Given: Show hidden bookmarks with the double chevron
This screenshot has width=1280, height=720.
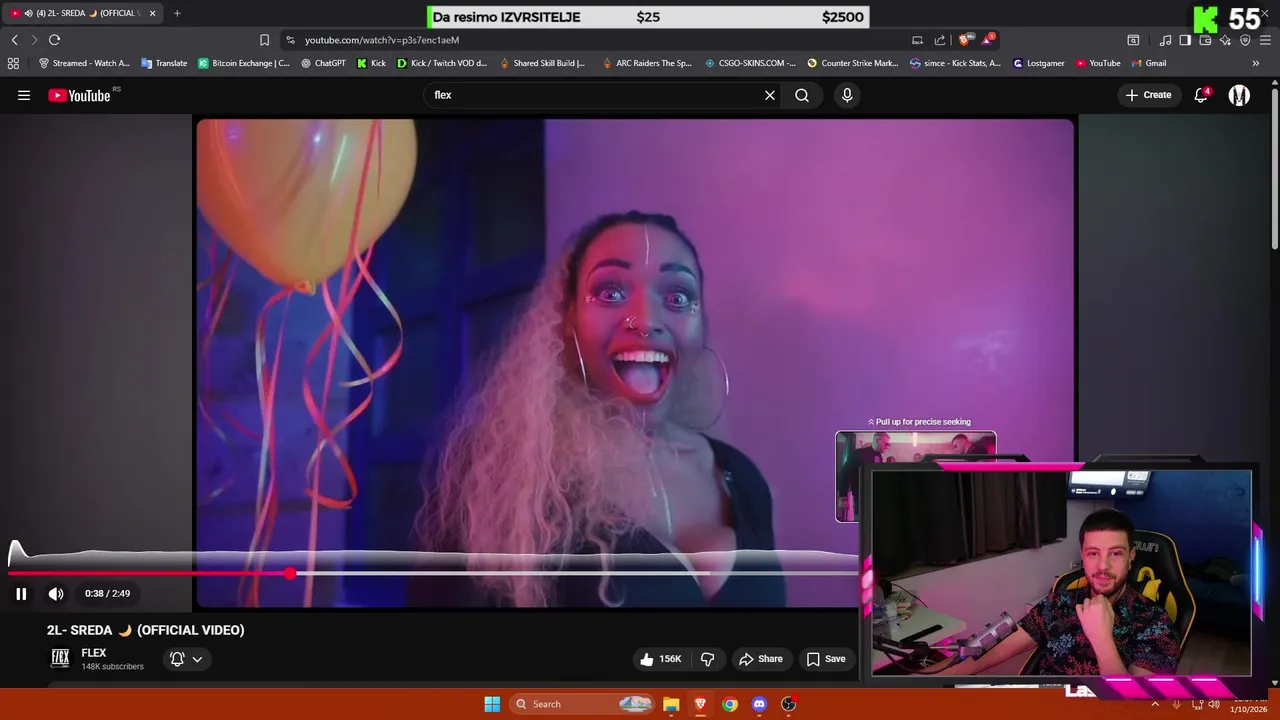Looking at the screenshot, I should click(1255, 63).
